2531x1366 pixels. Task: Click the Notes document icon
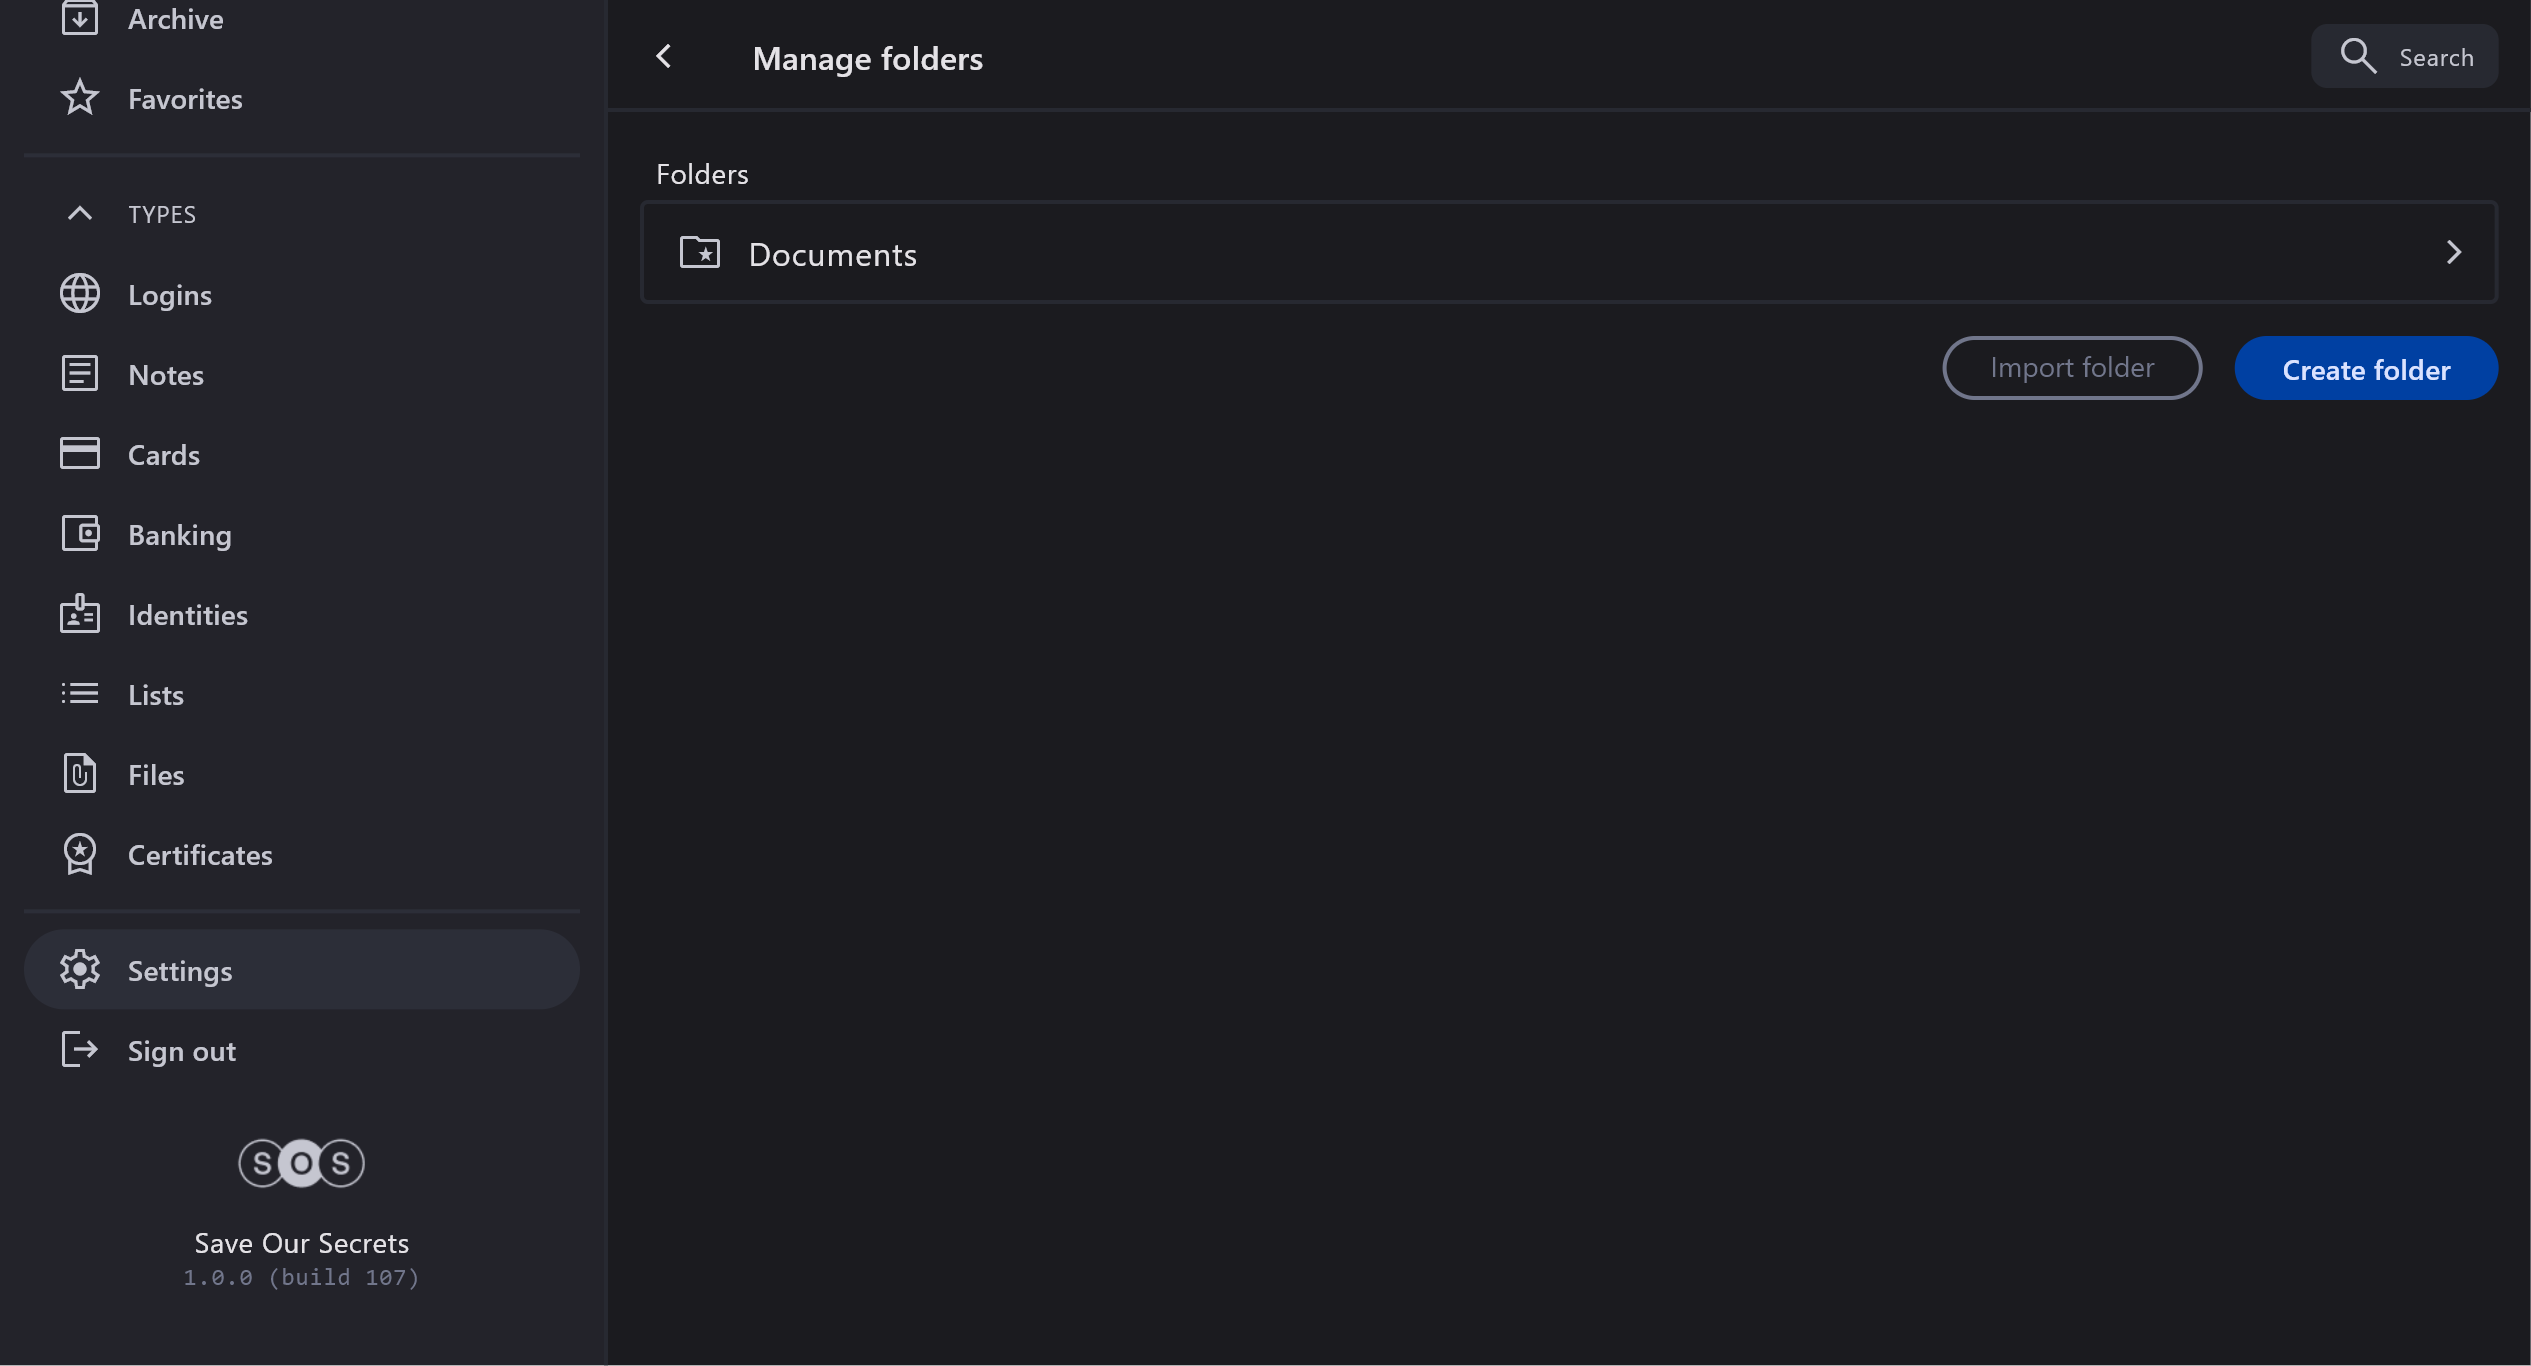80,374
